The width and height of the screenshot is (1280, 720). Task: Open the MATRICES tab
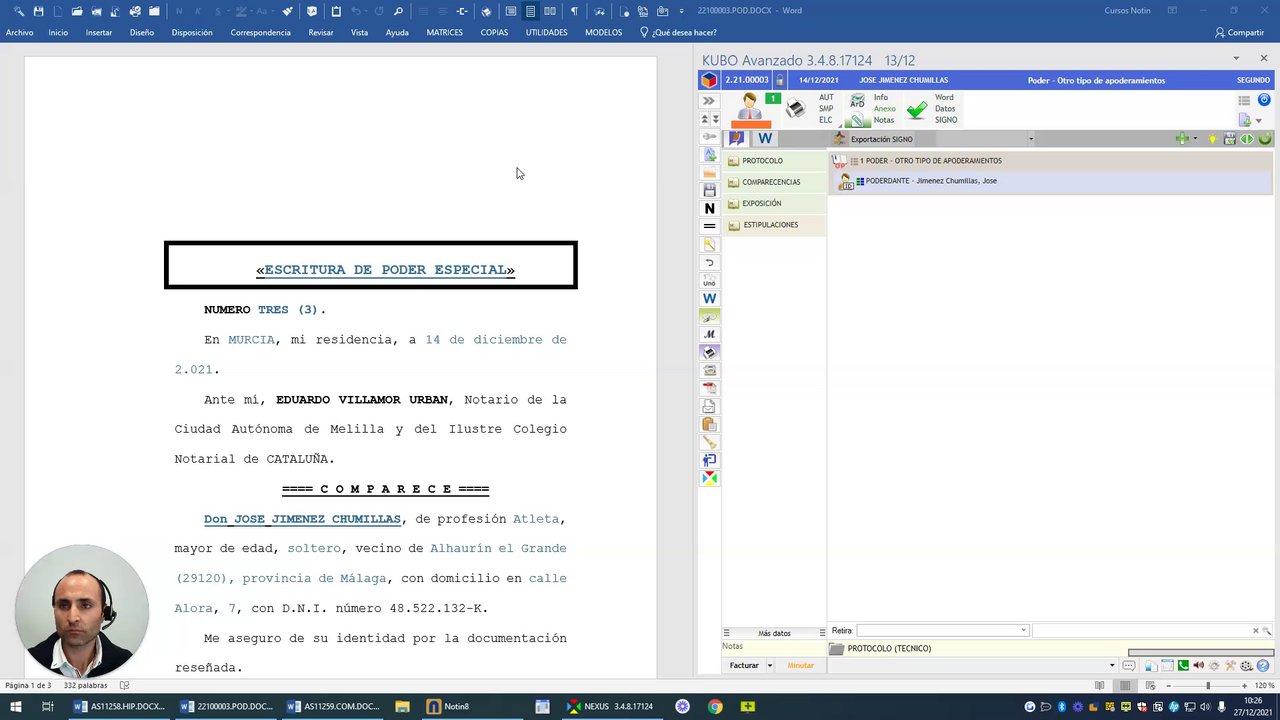point(444,32)
